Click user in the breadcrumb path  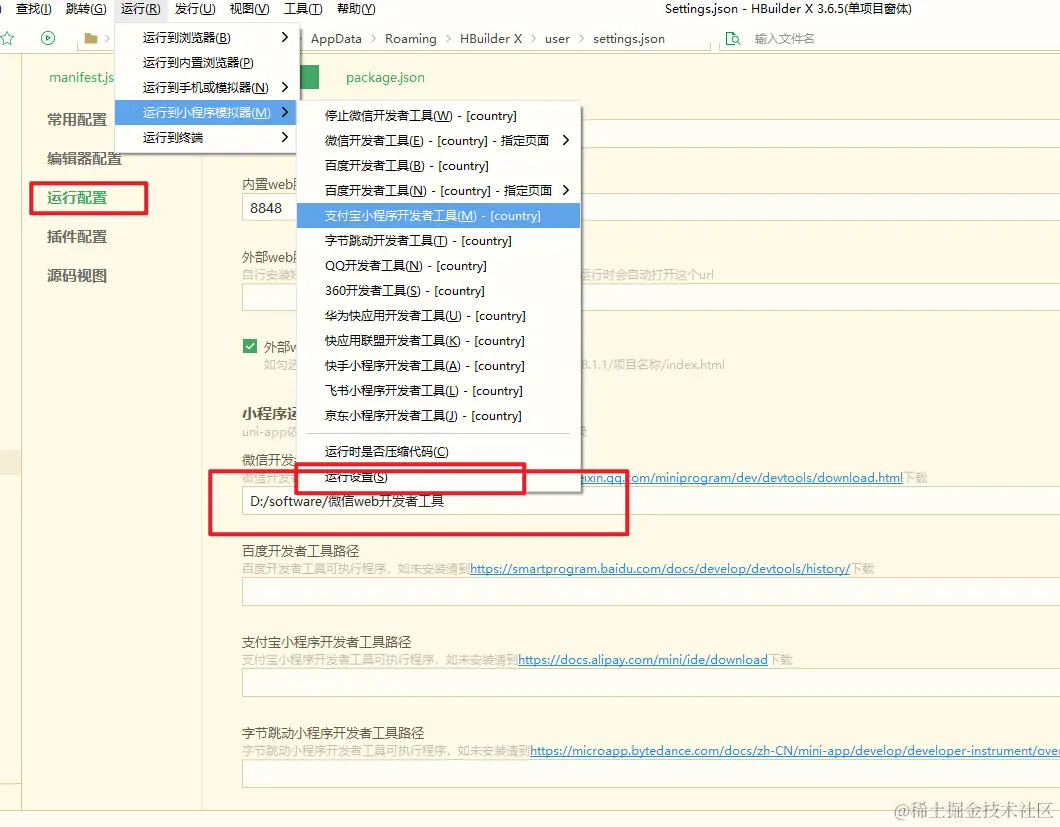557,39
